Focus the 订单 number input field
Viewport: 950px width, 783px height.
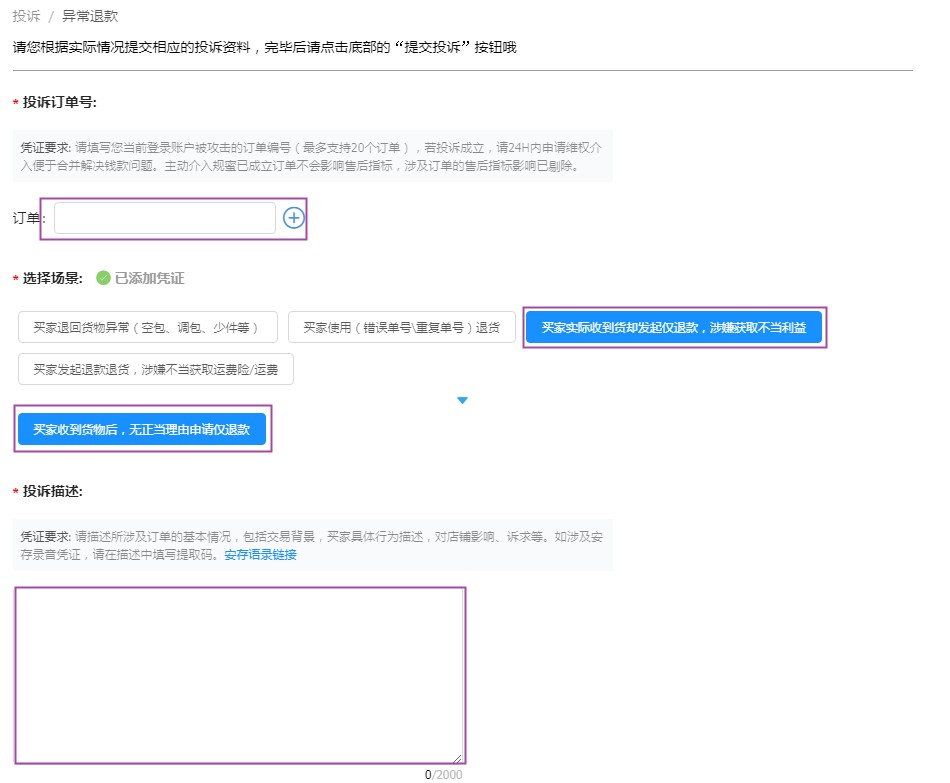(165, 218)
